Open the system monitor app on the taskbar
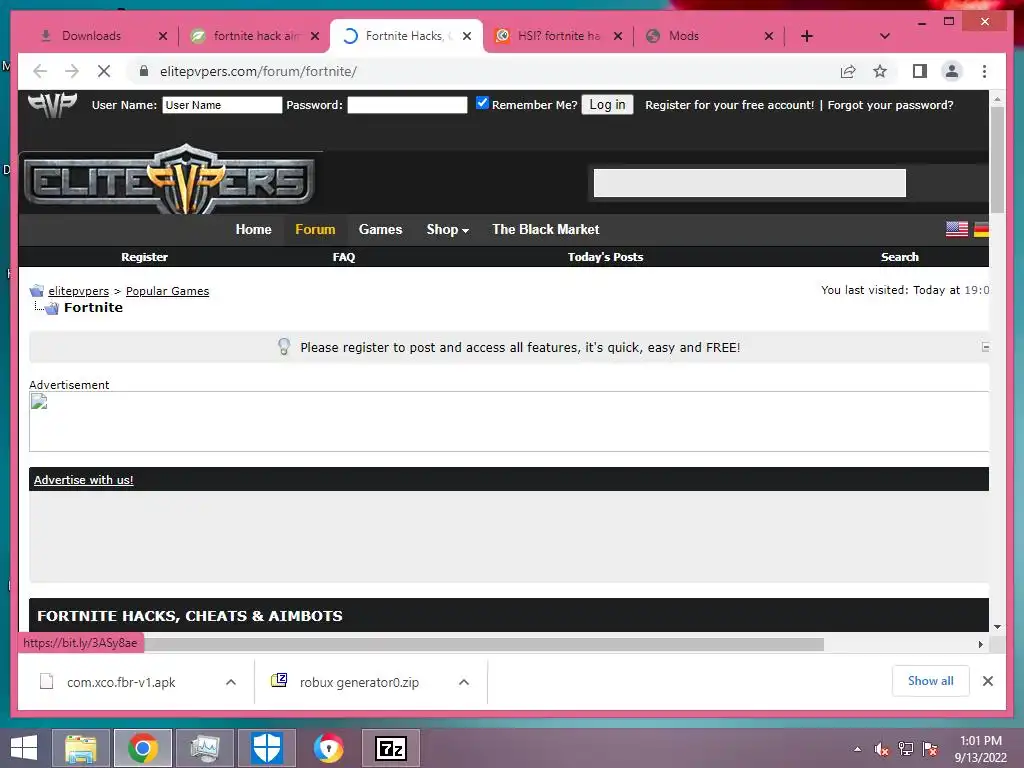The image size is (1024, 768). click(x=204, y=748)
